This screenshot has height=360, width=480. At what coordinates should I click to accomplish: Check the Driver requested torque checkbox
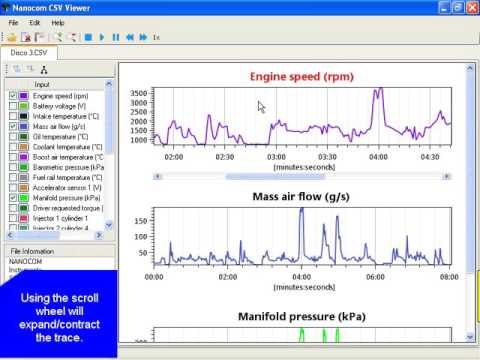point(13,208)
